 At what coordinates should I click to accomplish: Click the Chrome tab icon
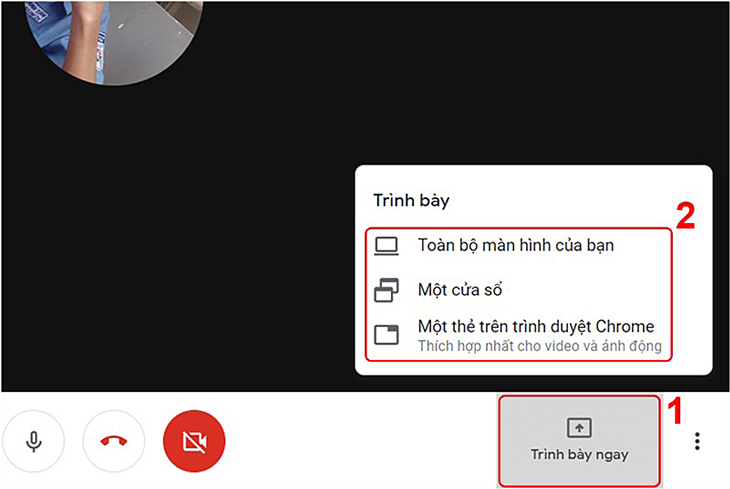click(386, 336)
